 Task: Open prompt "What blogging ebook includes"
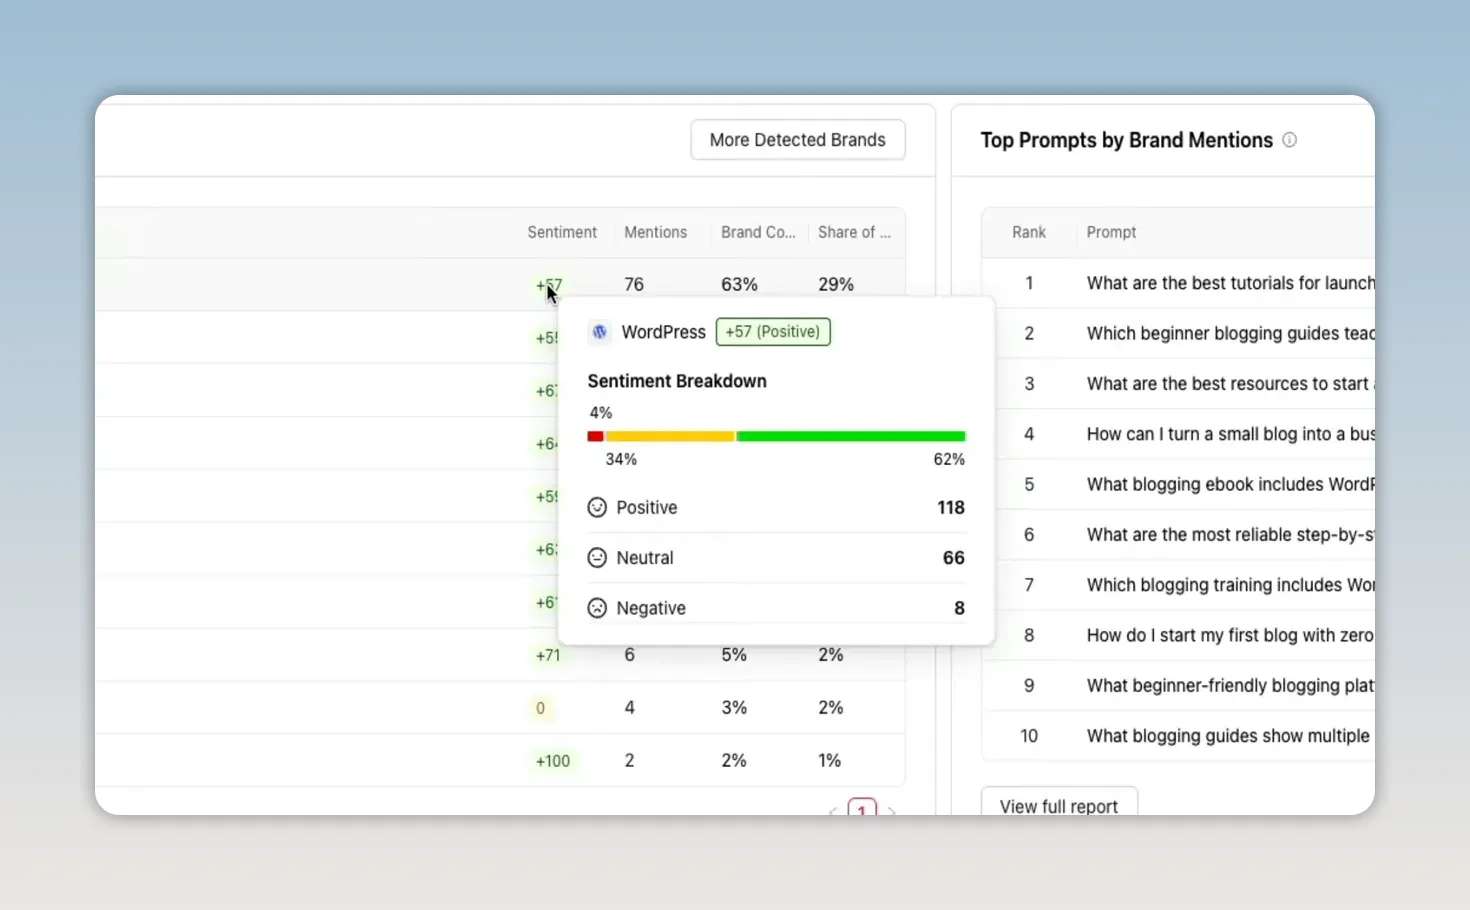point(1230,484)
